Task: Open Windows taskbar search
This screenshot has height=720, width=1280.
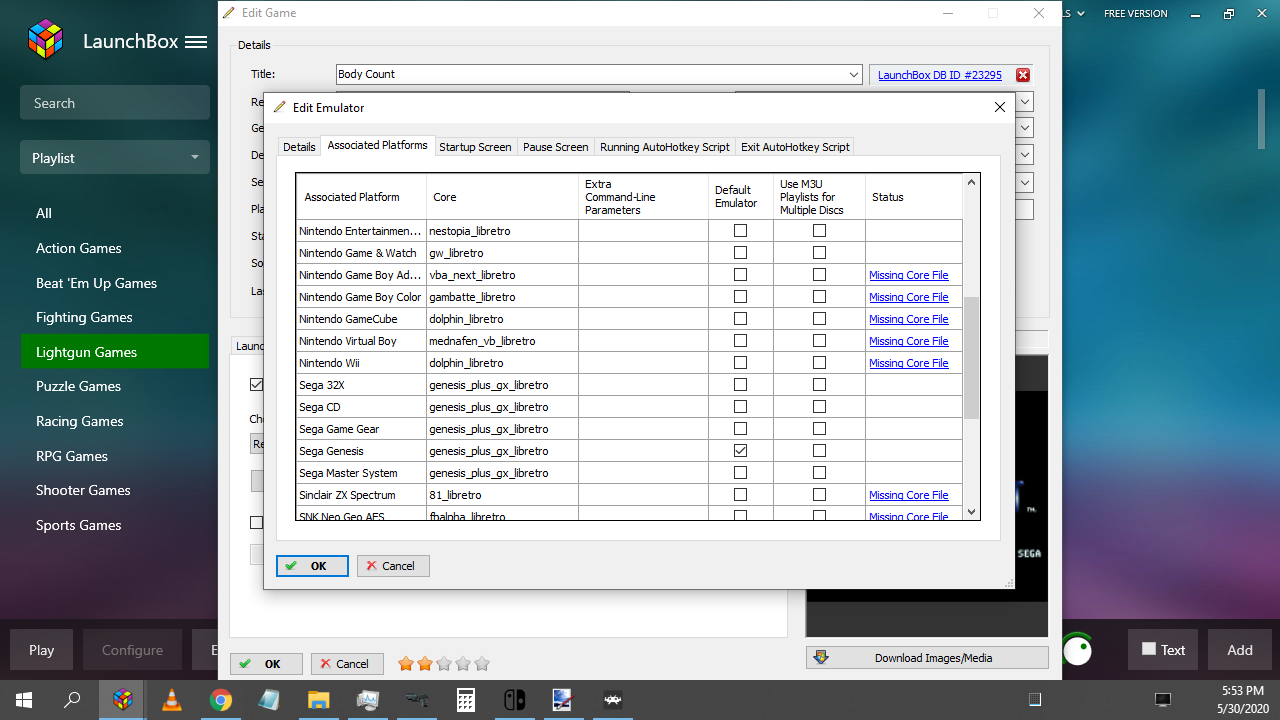Action: pyautogui.click(x=72, y=700)
